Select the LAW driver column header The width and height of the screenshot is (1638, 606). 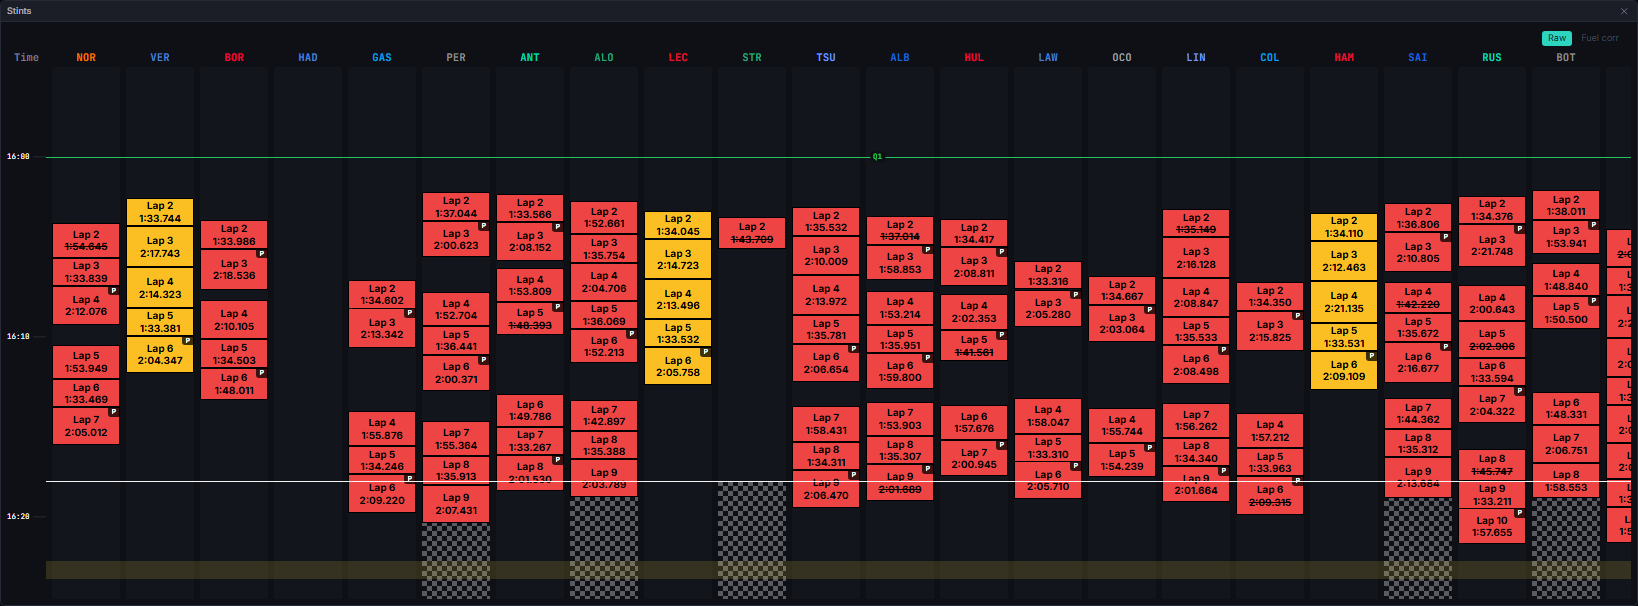tap(1048, 58)
